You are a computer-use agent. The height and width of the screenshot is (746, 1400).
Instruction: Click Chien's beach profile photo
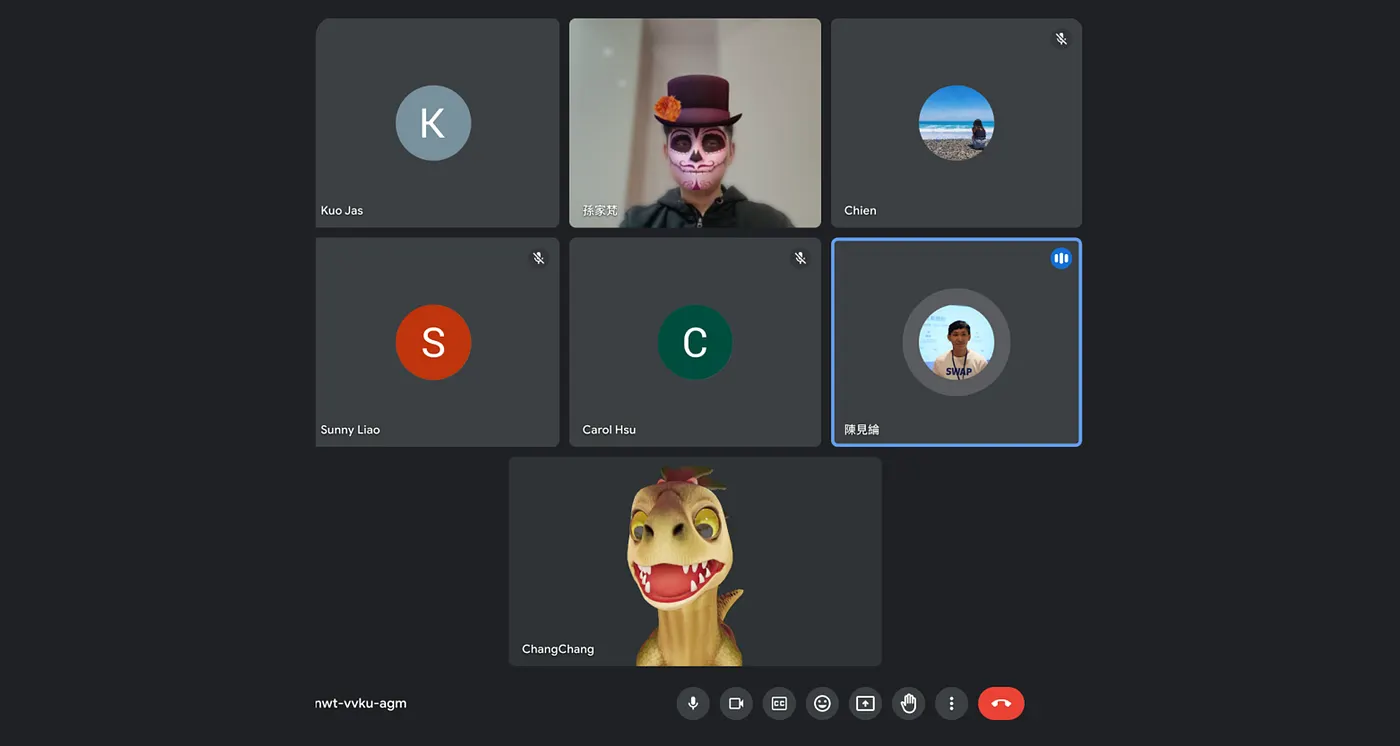(x=956, y=123)
